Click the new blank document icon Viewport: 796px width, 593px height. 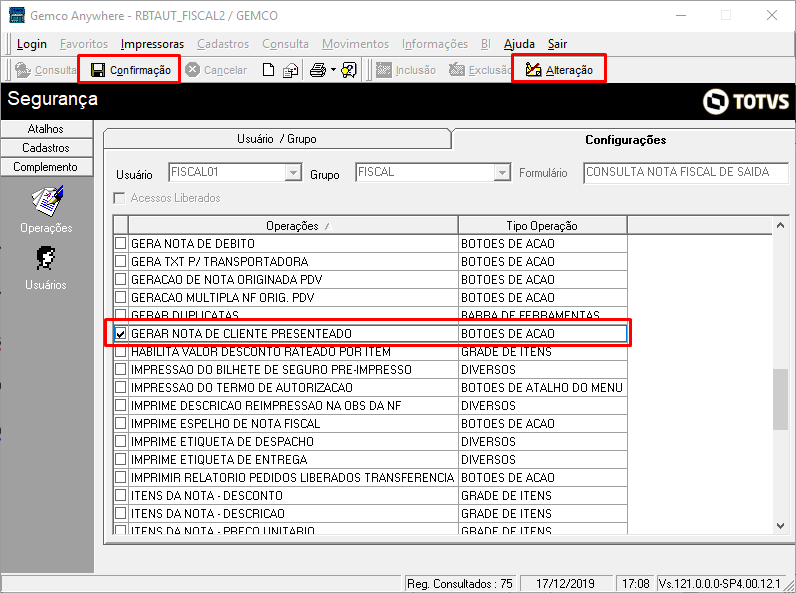269,70
